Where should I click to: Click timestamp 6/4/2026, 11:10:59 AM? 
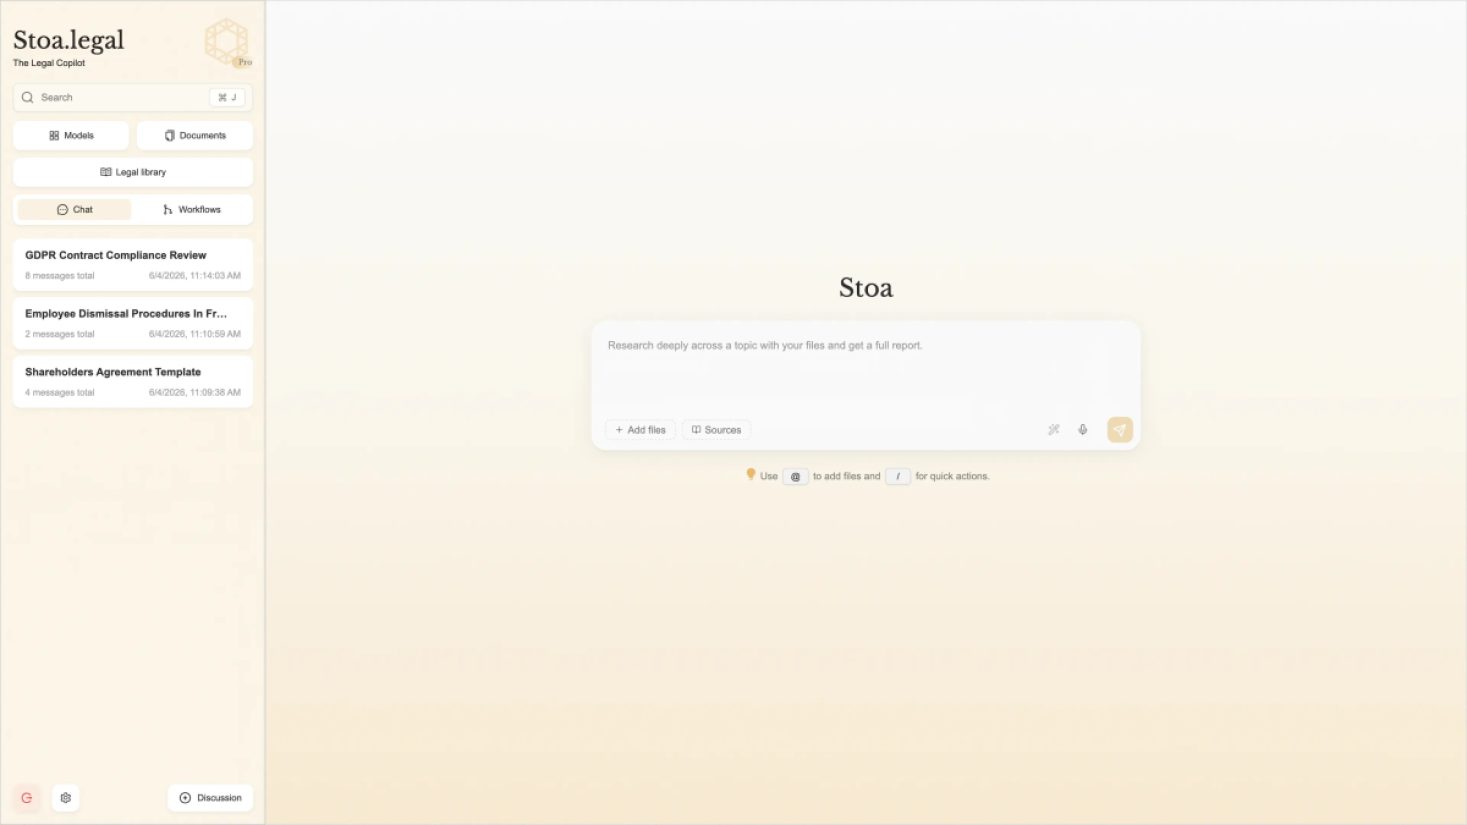pos(195,334)
